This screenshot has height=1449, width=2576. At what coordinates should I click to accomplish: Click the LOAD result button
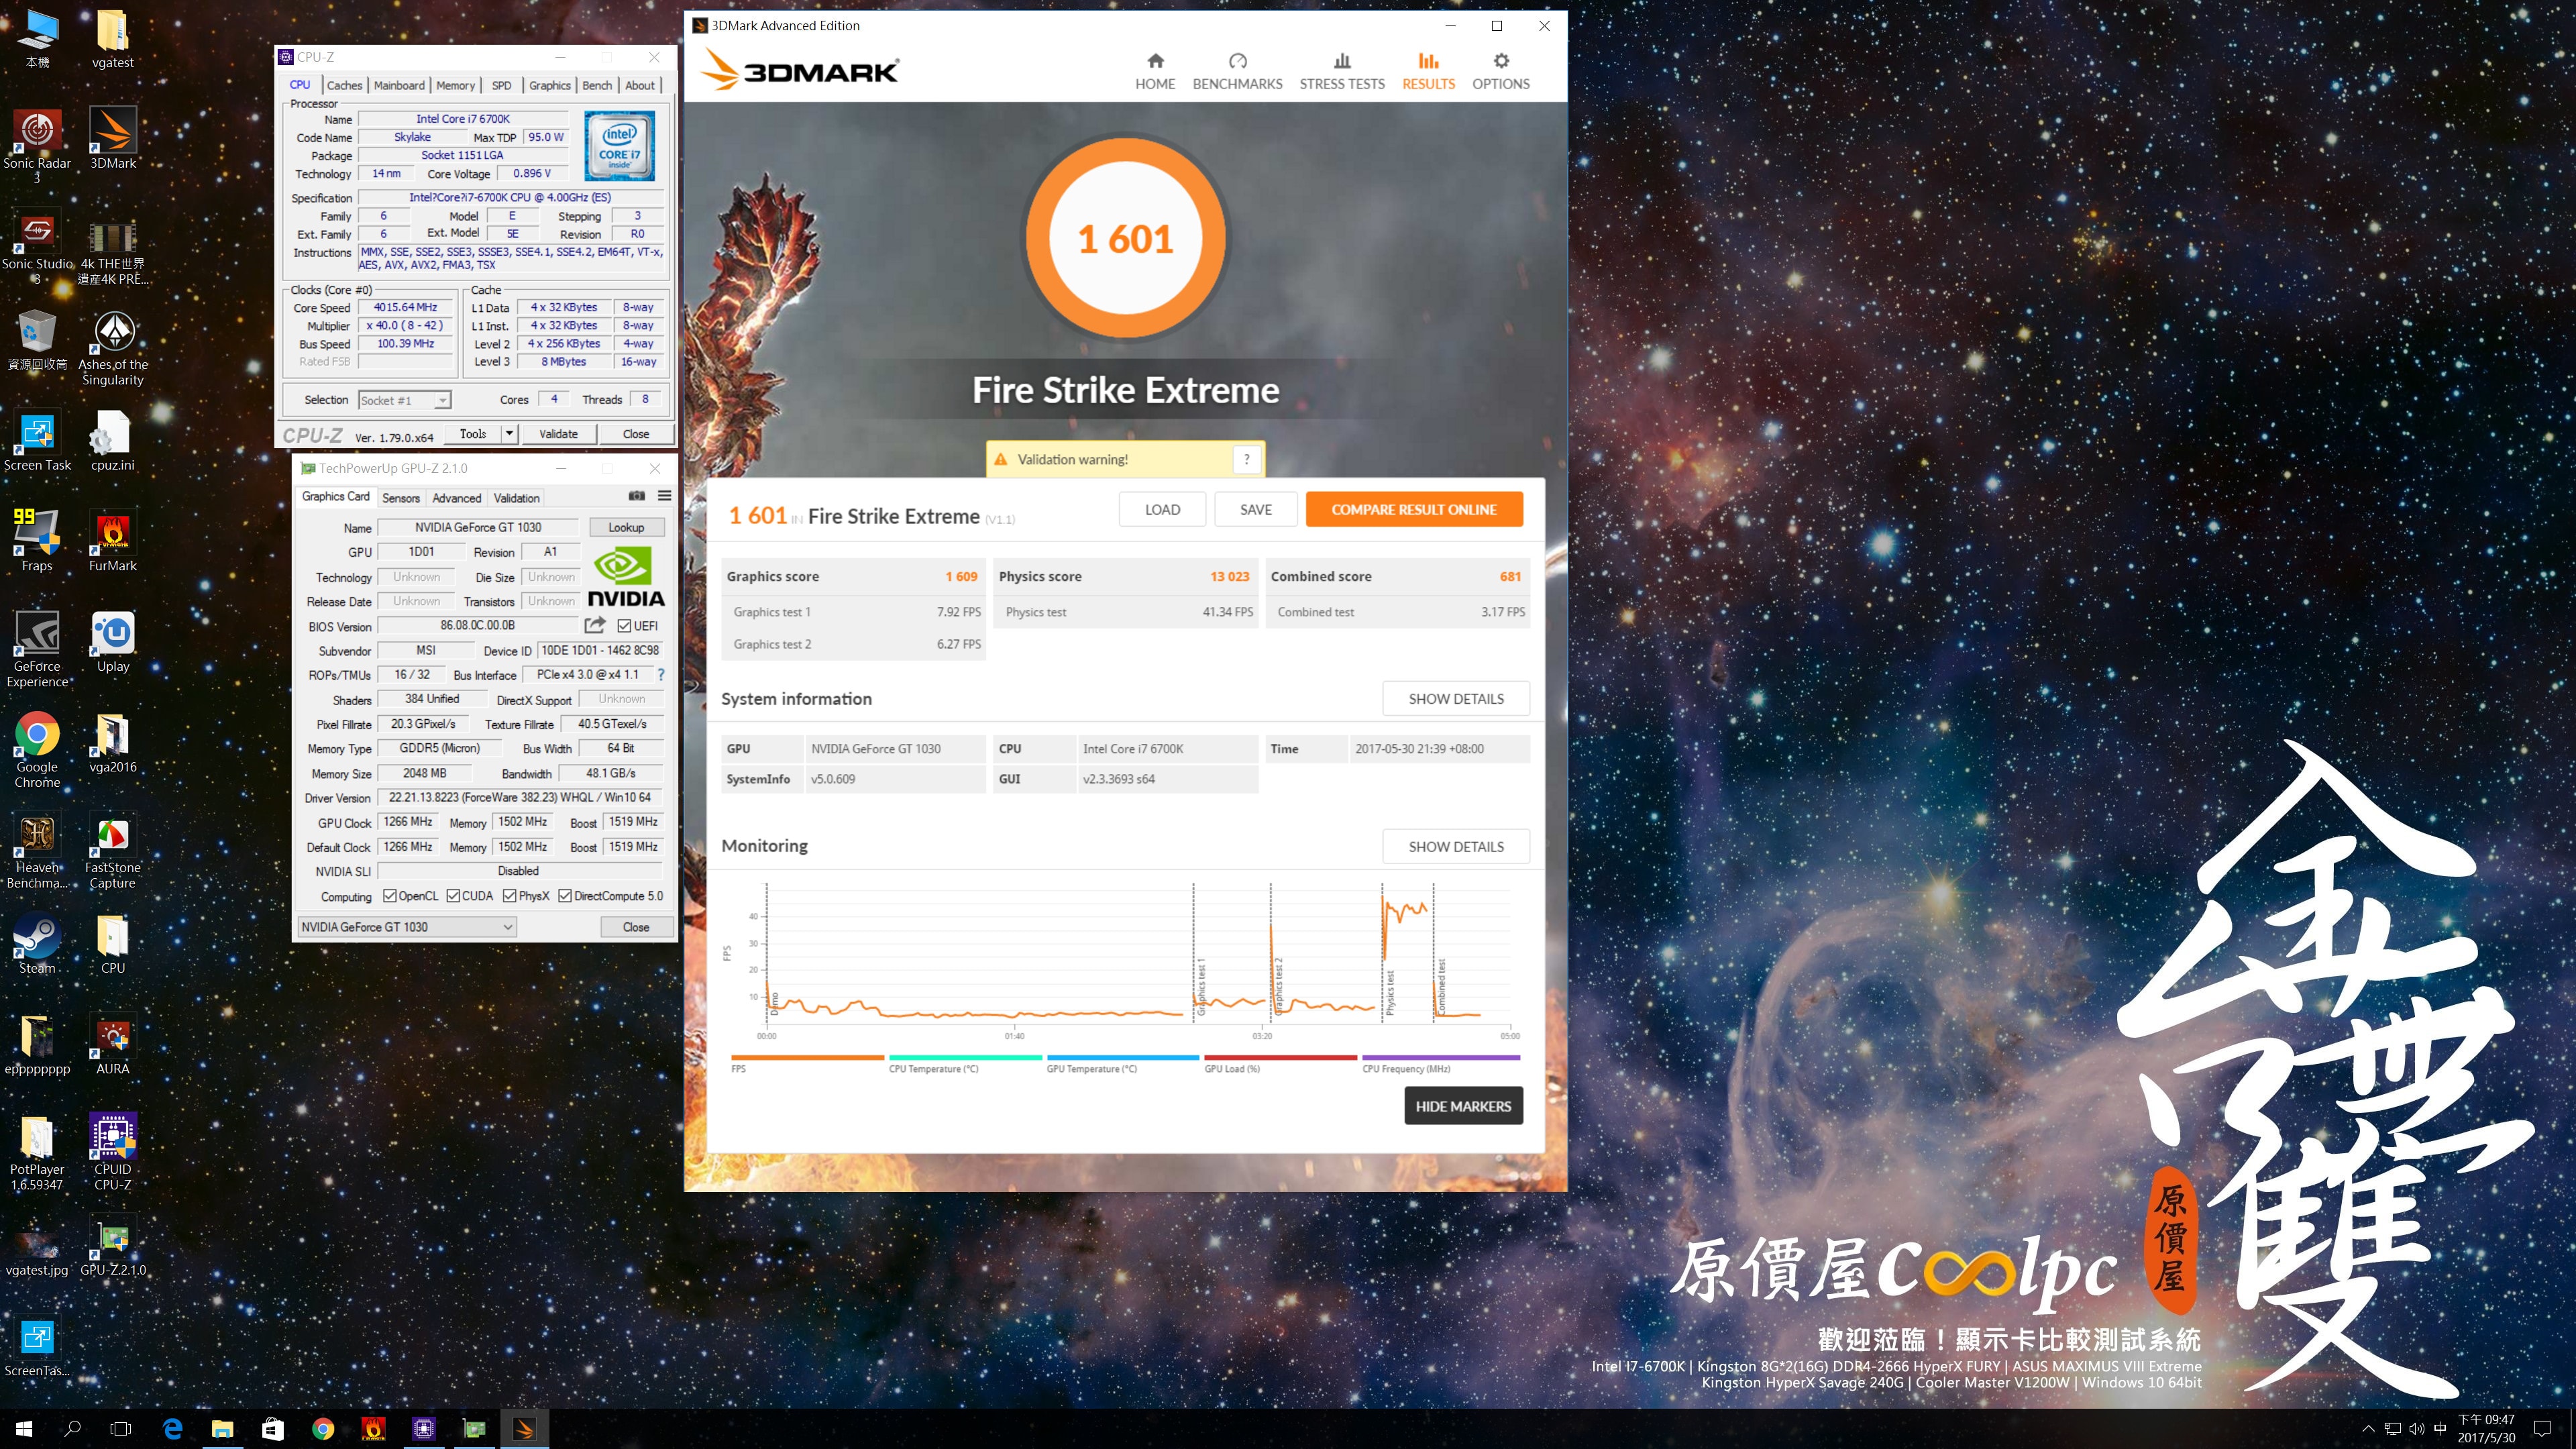click(1162, 509)
